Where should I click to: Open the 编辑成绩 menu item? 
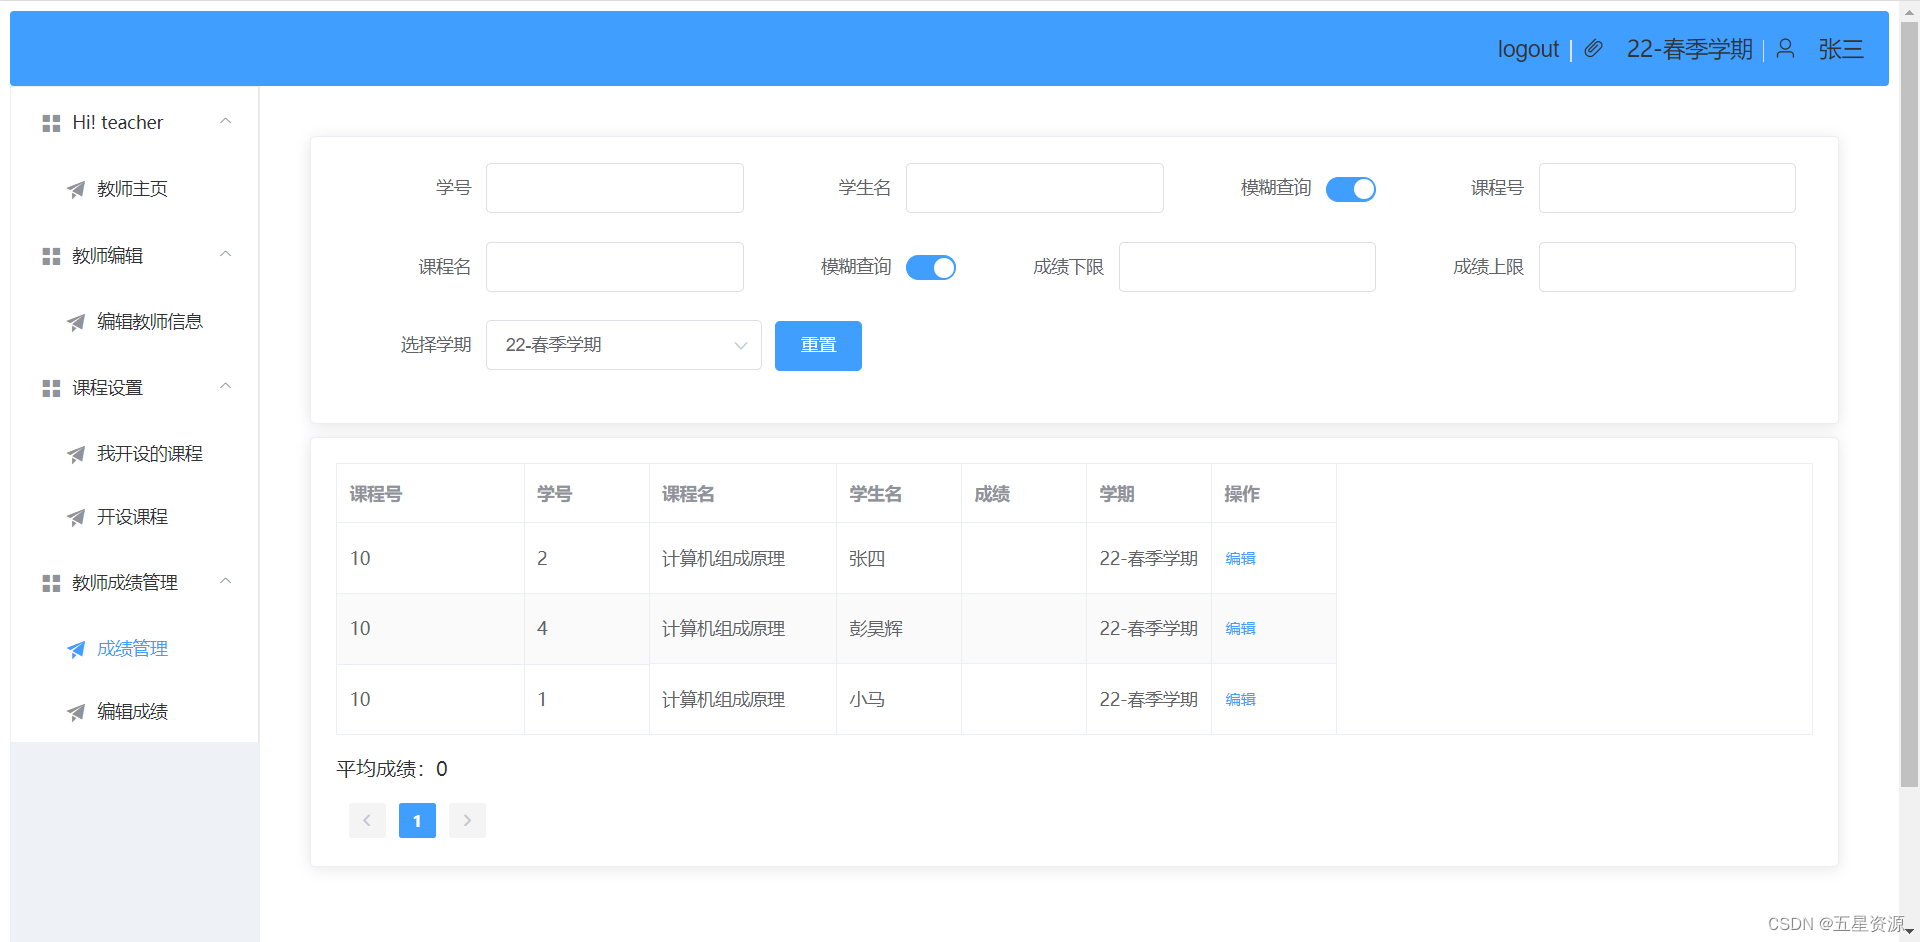pos(135,712)
